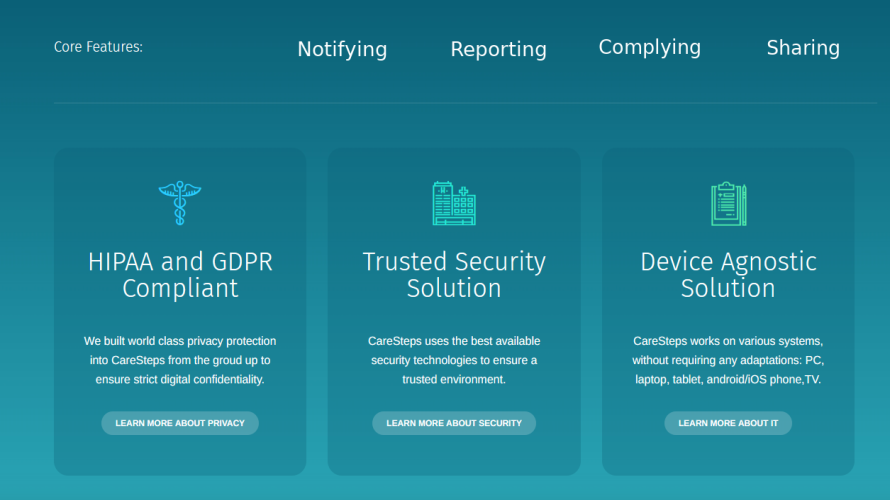Click Learn More About IT button

pyautogui.click(x=728, y=423)
